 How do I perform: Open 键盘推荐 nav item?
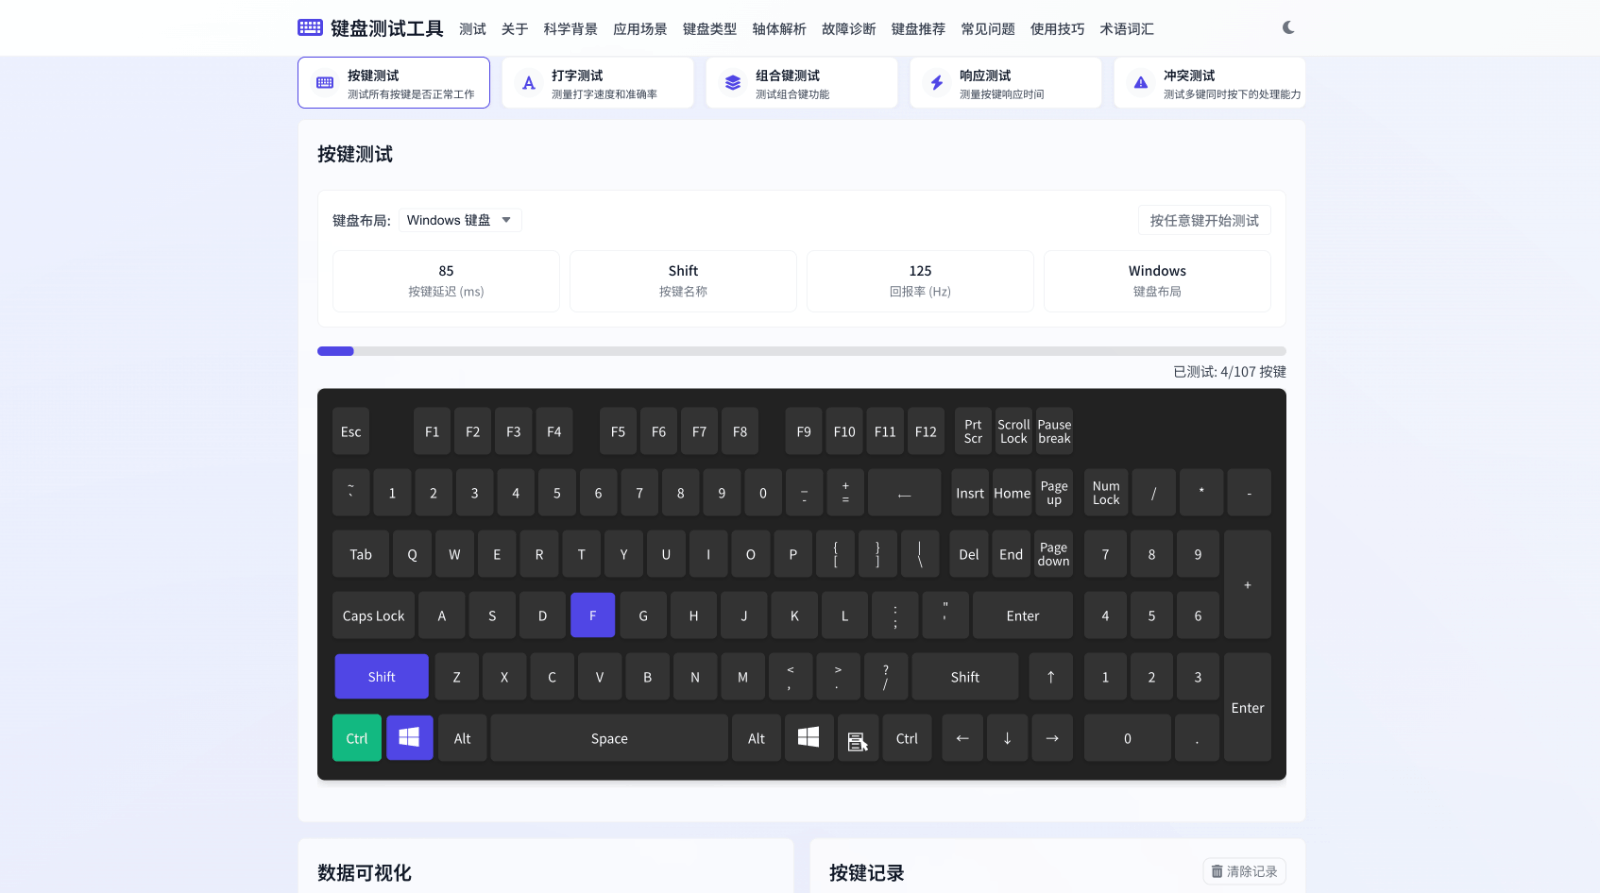click(918, 29)
